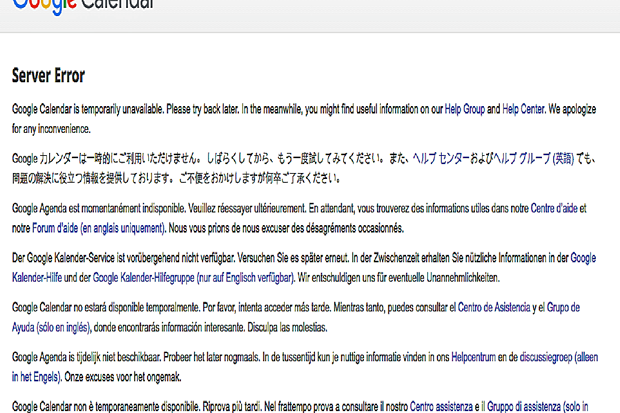620x413 pixels.
Task: Open the French Centre d'aide link
Action: point(554,208)
